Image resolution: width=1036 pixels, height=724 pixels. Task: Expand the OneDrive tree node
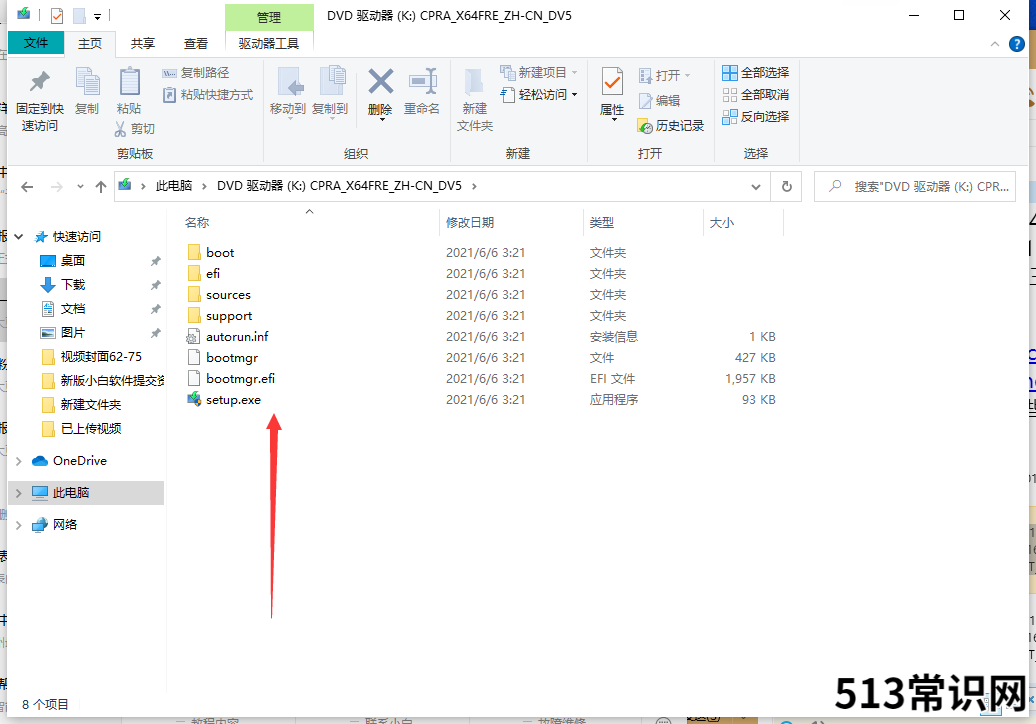18,461
